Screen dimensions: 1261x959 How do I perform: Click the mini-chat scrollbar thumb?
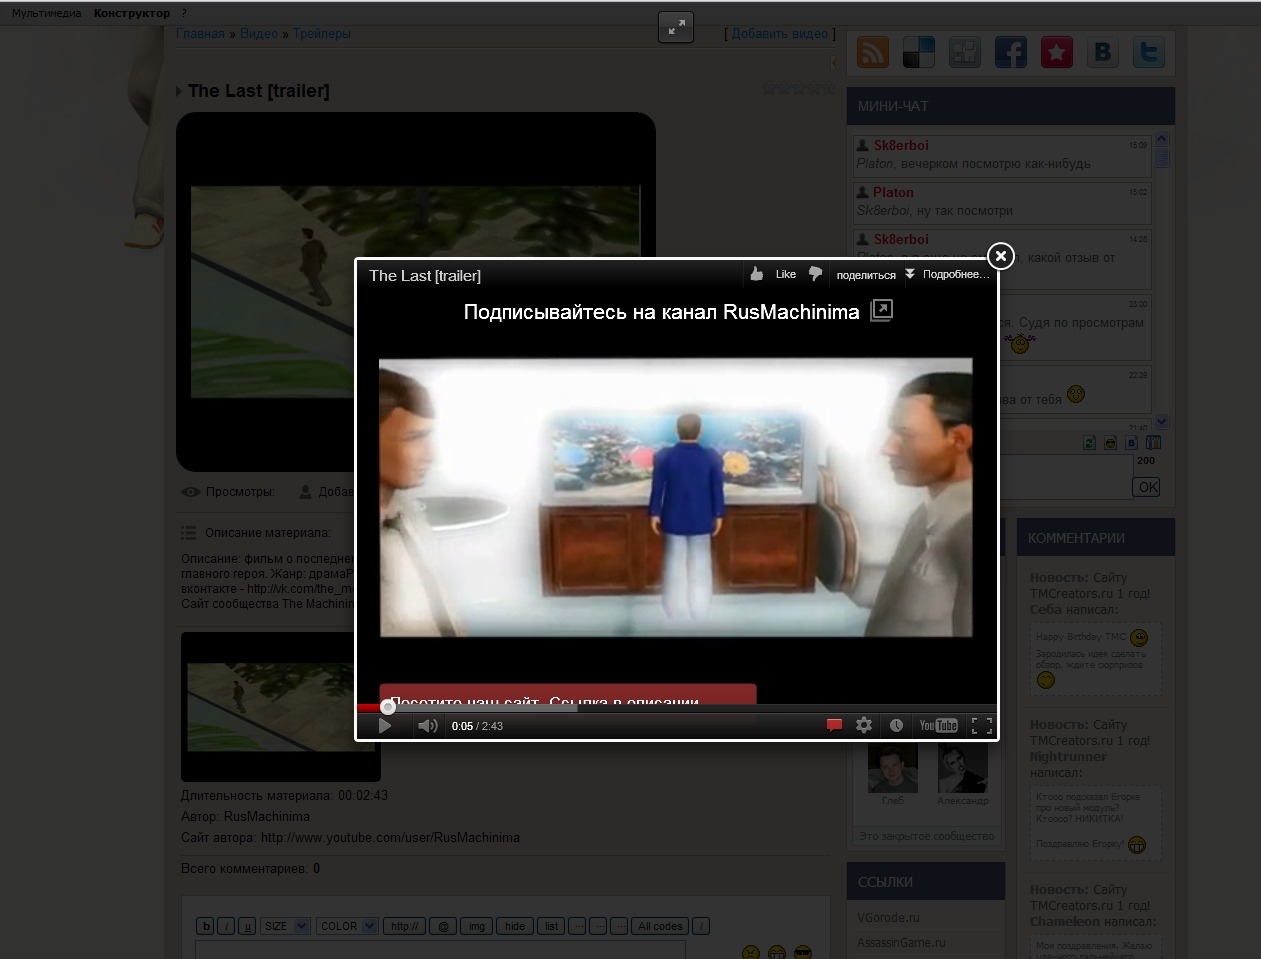click(1161, 157)
